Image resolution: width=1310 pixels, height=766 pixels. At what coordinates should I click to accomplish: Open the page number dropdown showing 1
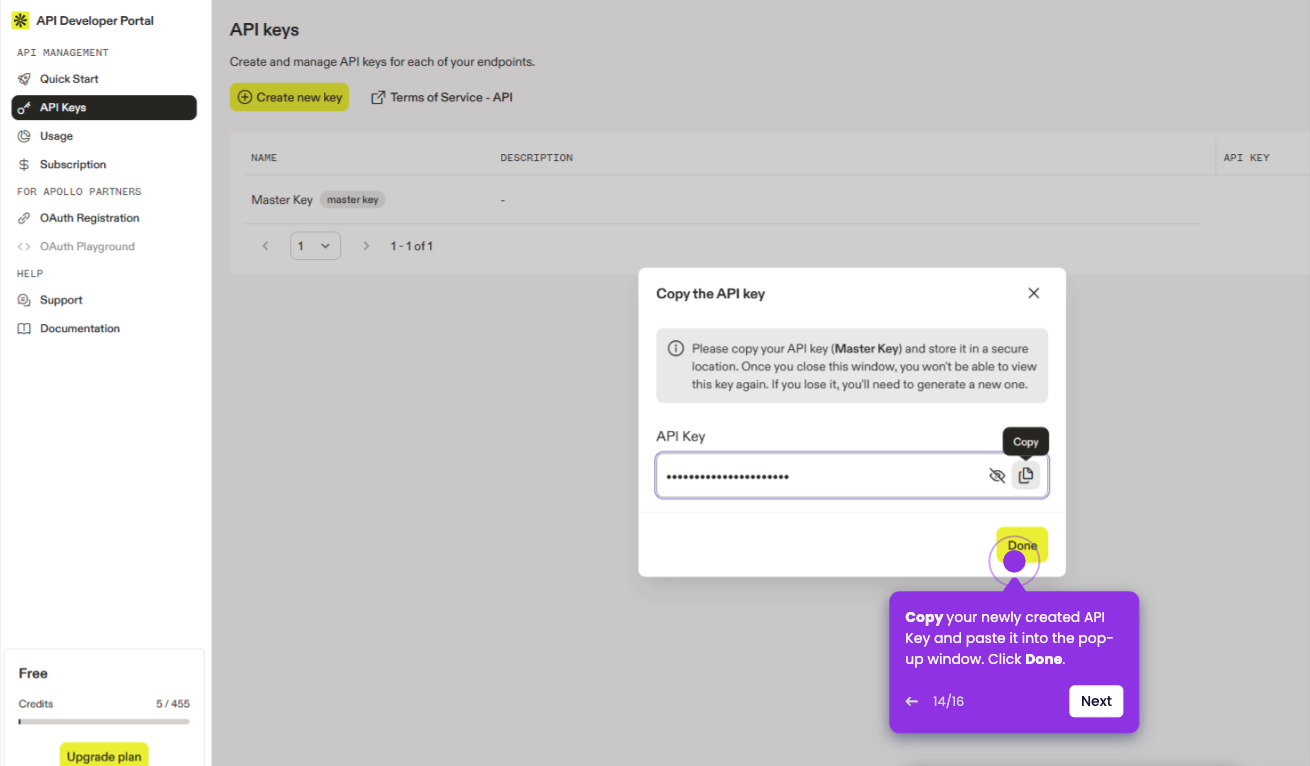315,246
